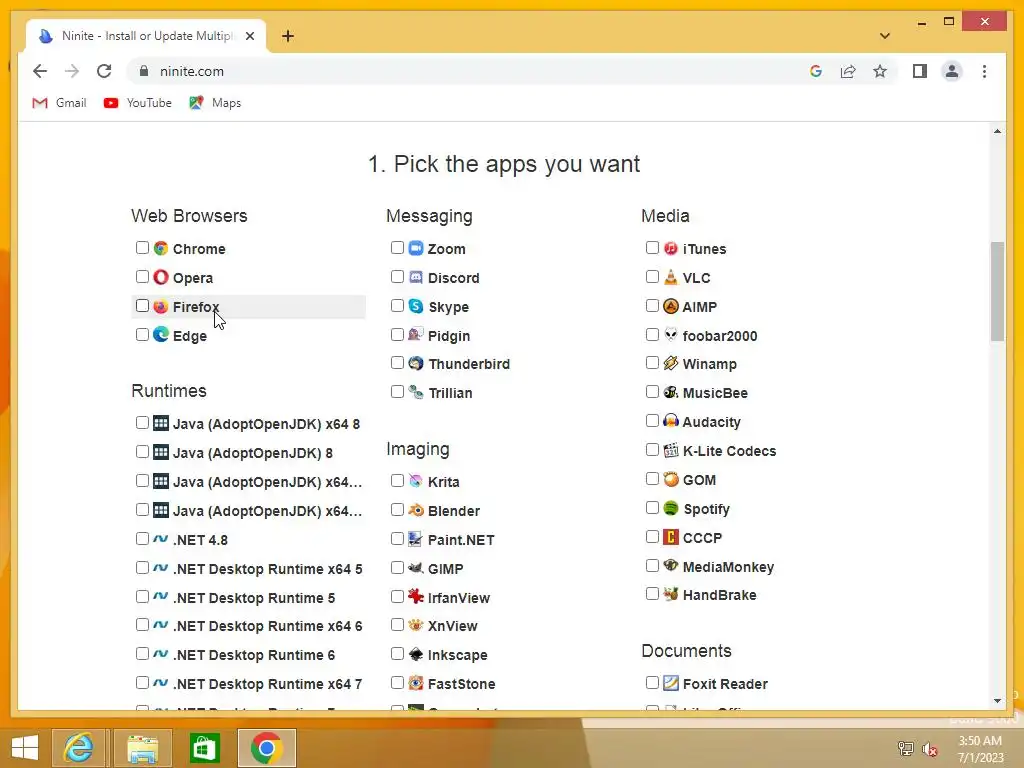Click the MusicBee label
The width and height of the screenshot is (1024, 768).
pos(715,393)
